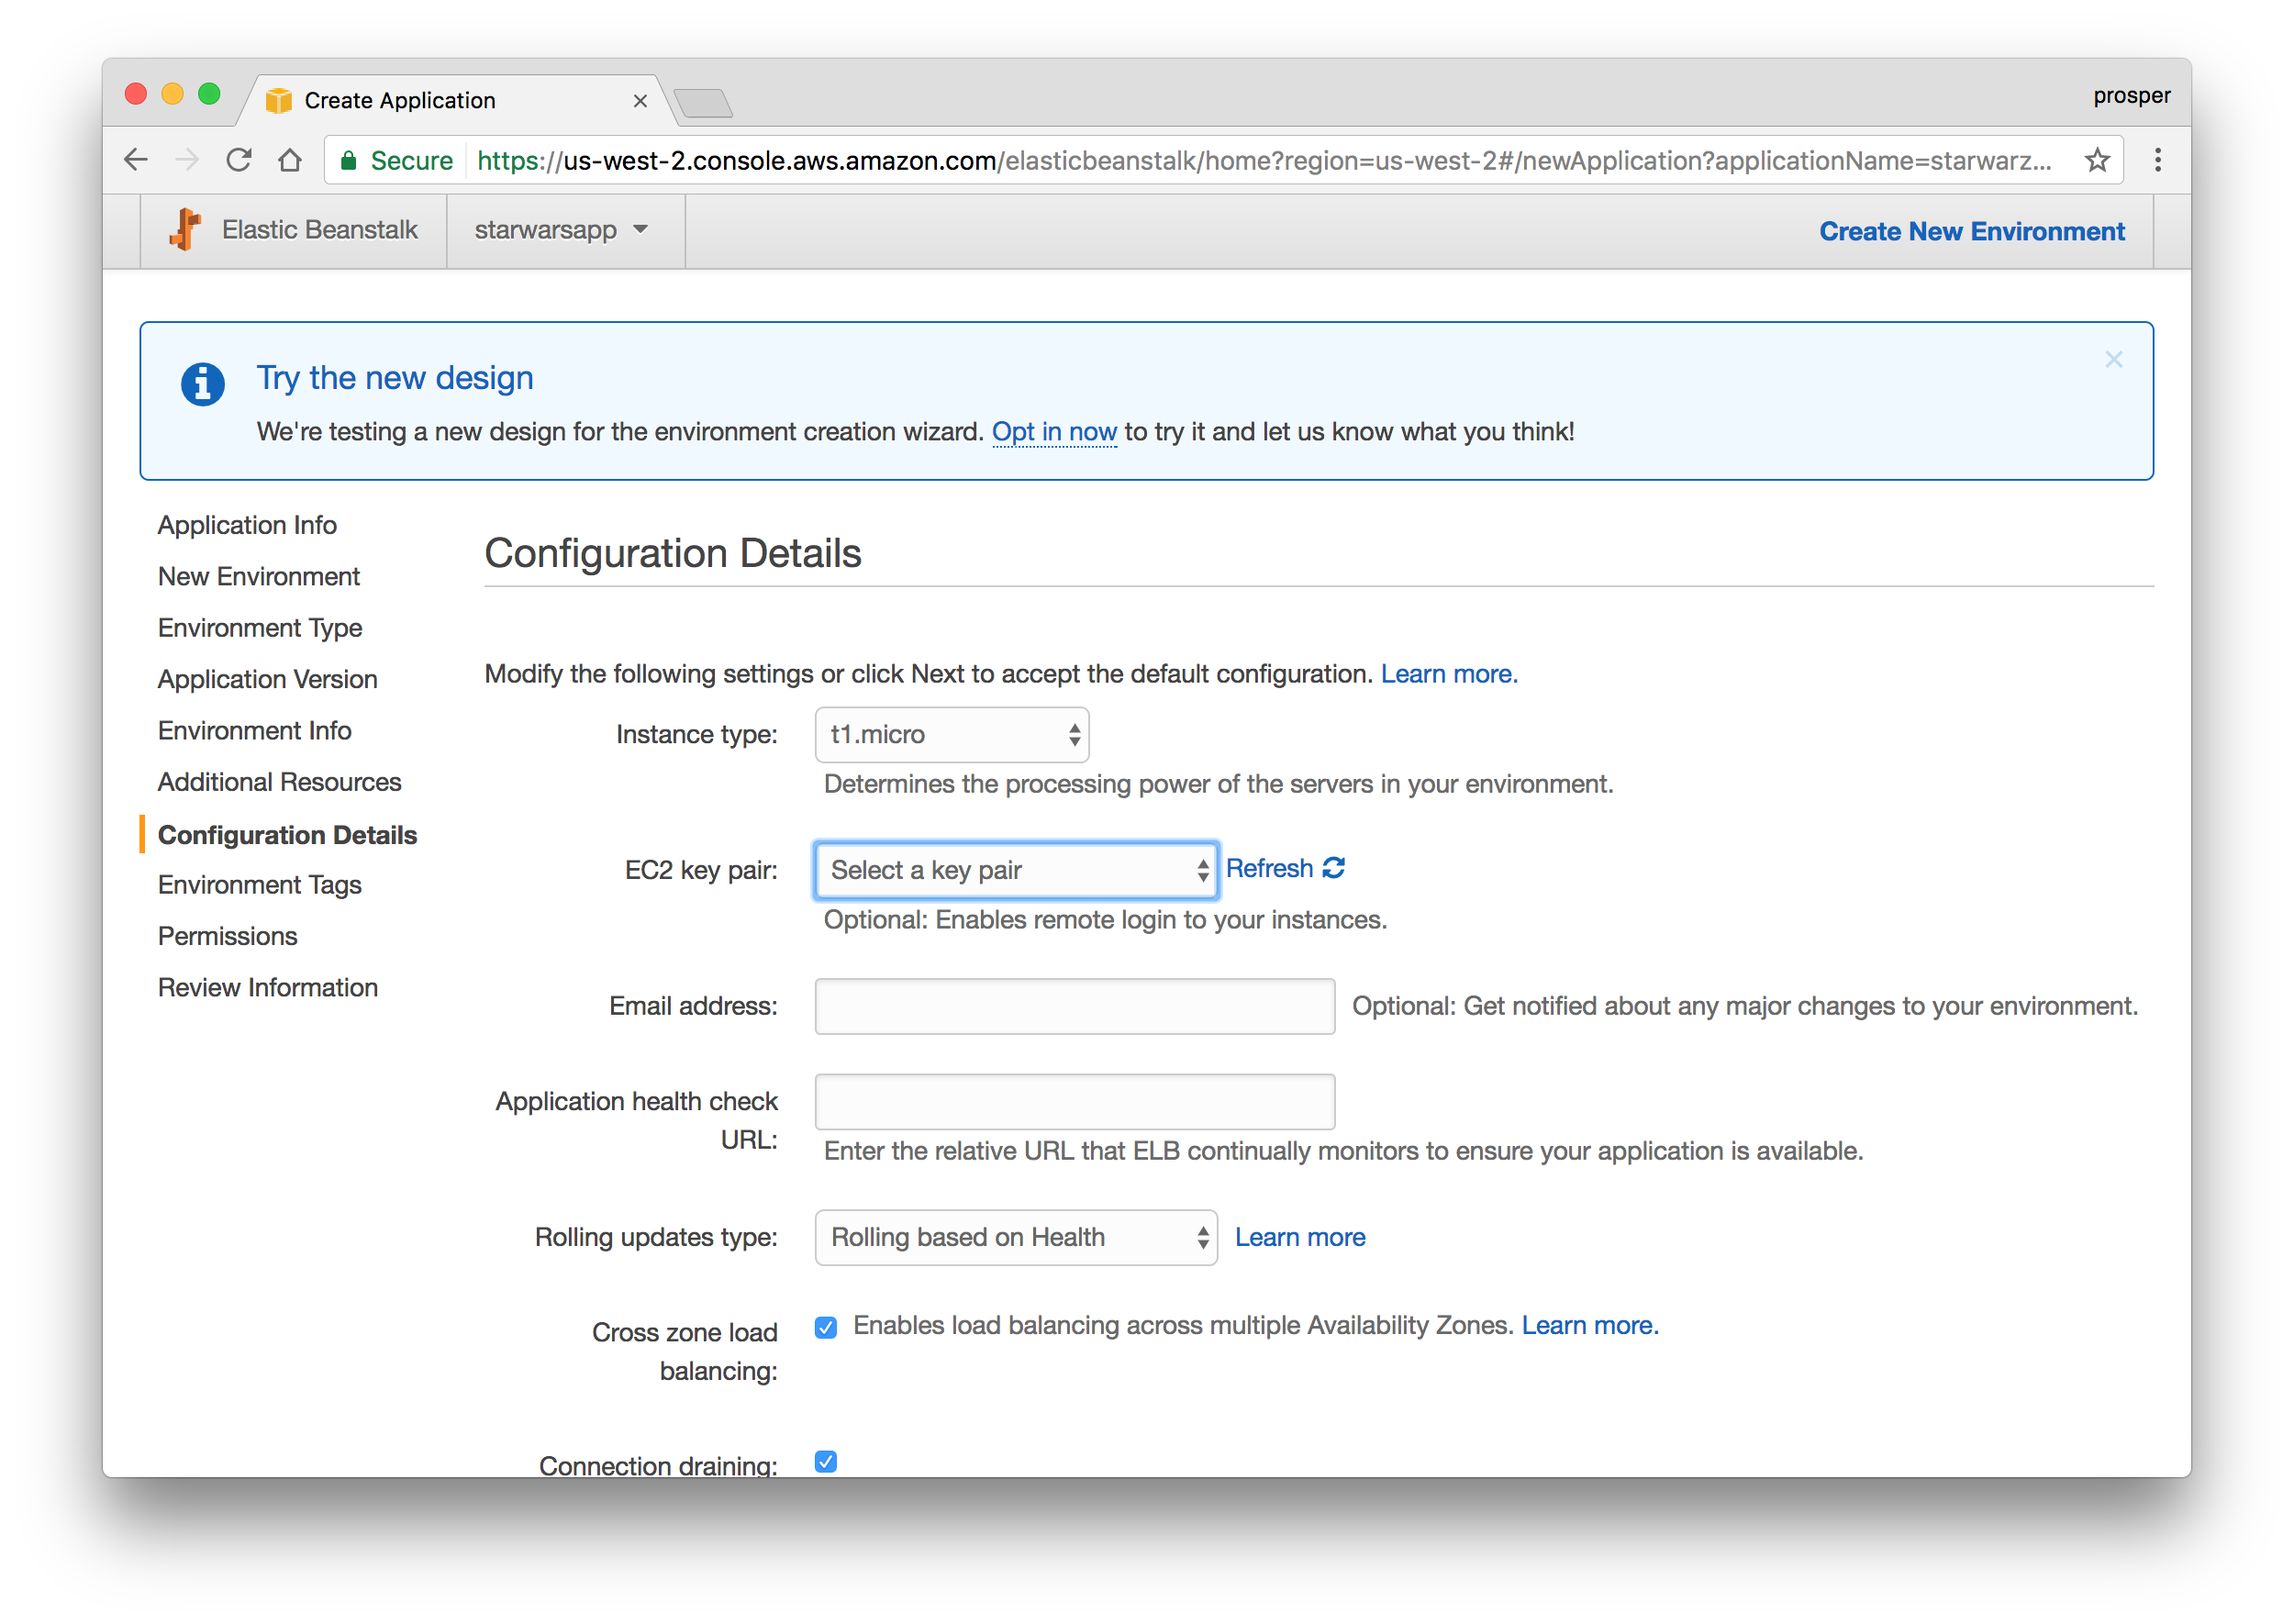Close the Create Application tab
2294x1624 pixels.
pos(640,101)
